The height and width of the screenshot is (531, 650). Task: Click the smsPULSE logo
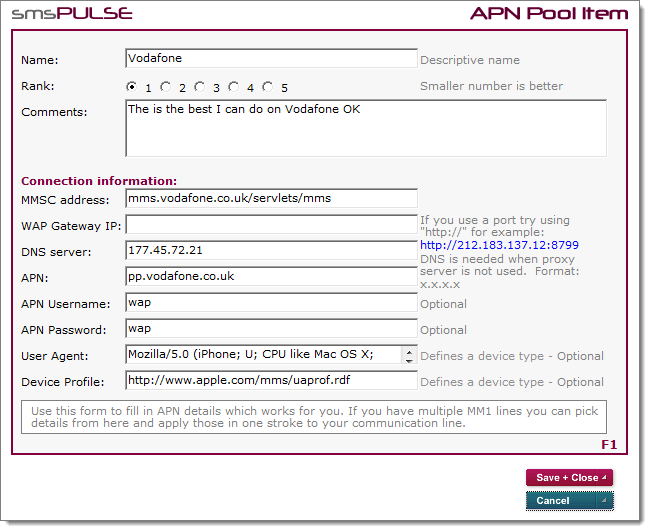coord(71,14)
